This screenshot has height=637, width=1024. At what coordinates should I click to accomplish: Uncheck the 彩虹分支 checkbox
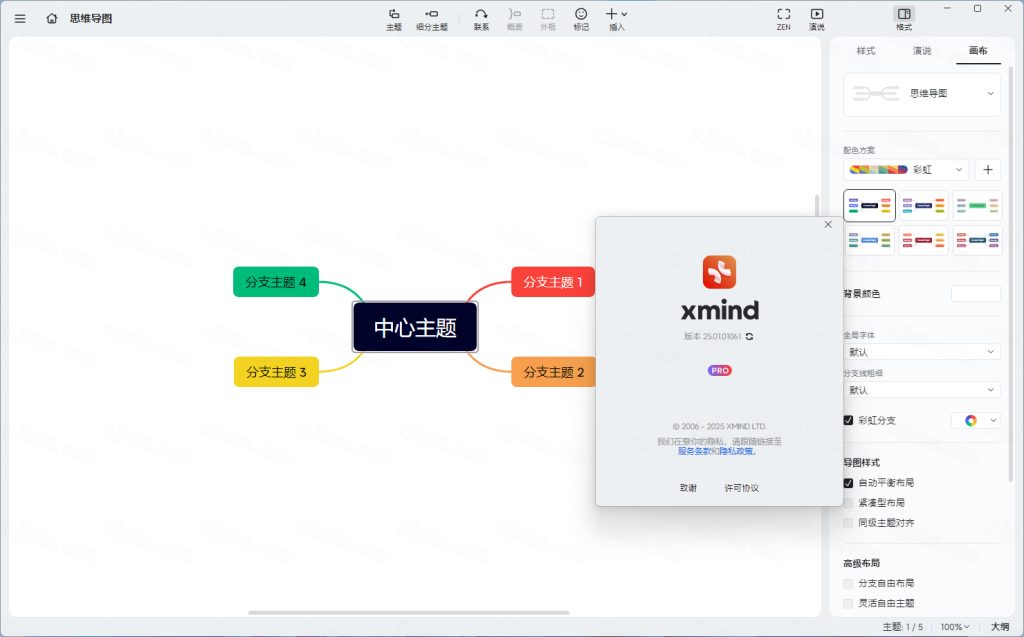pyautogui.click(x=848, y=420)
